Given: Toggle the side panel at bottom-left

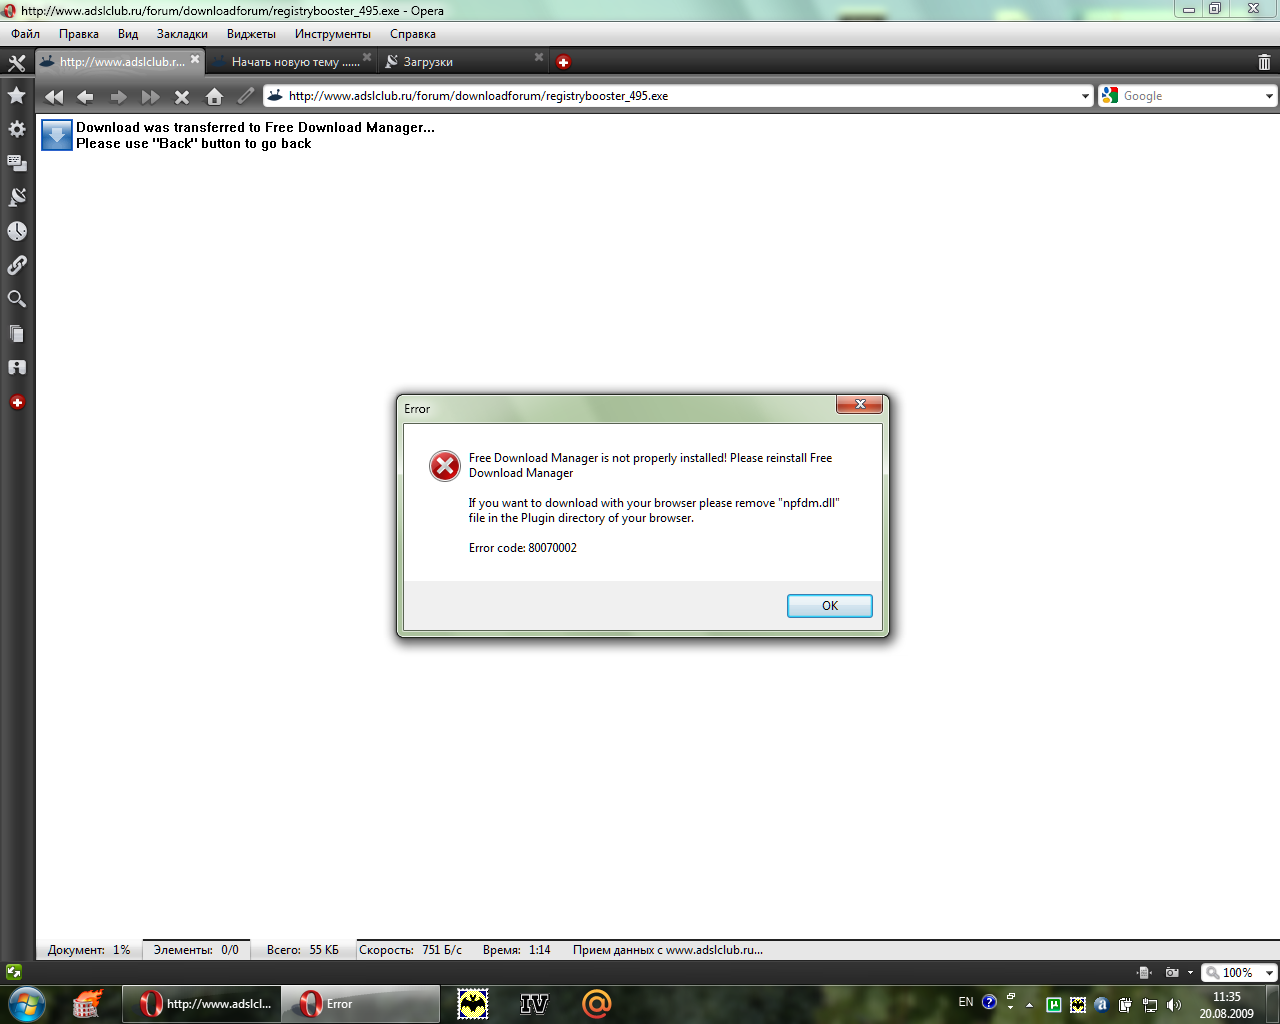Looking at the screenshot, I should pyautogui.click(x=13, y=971).
